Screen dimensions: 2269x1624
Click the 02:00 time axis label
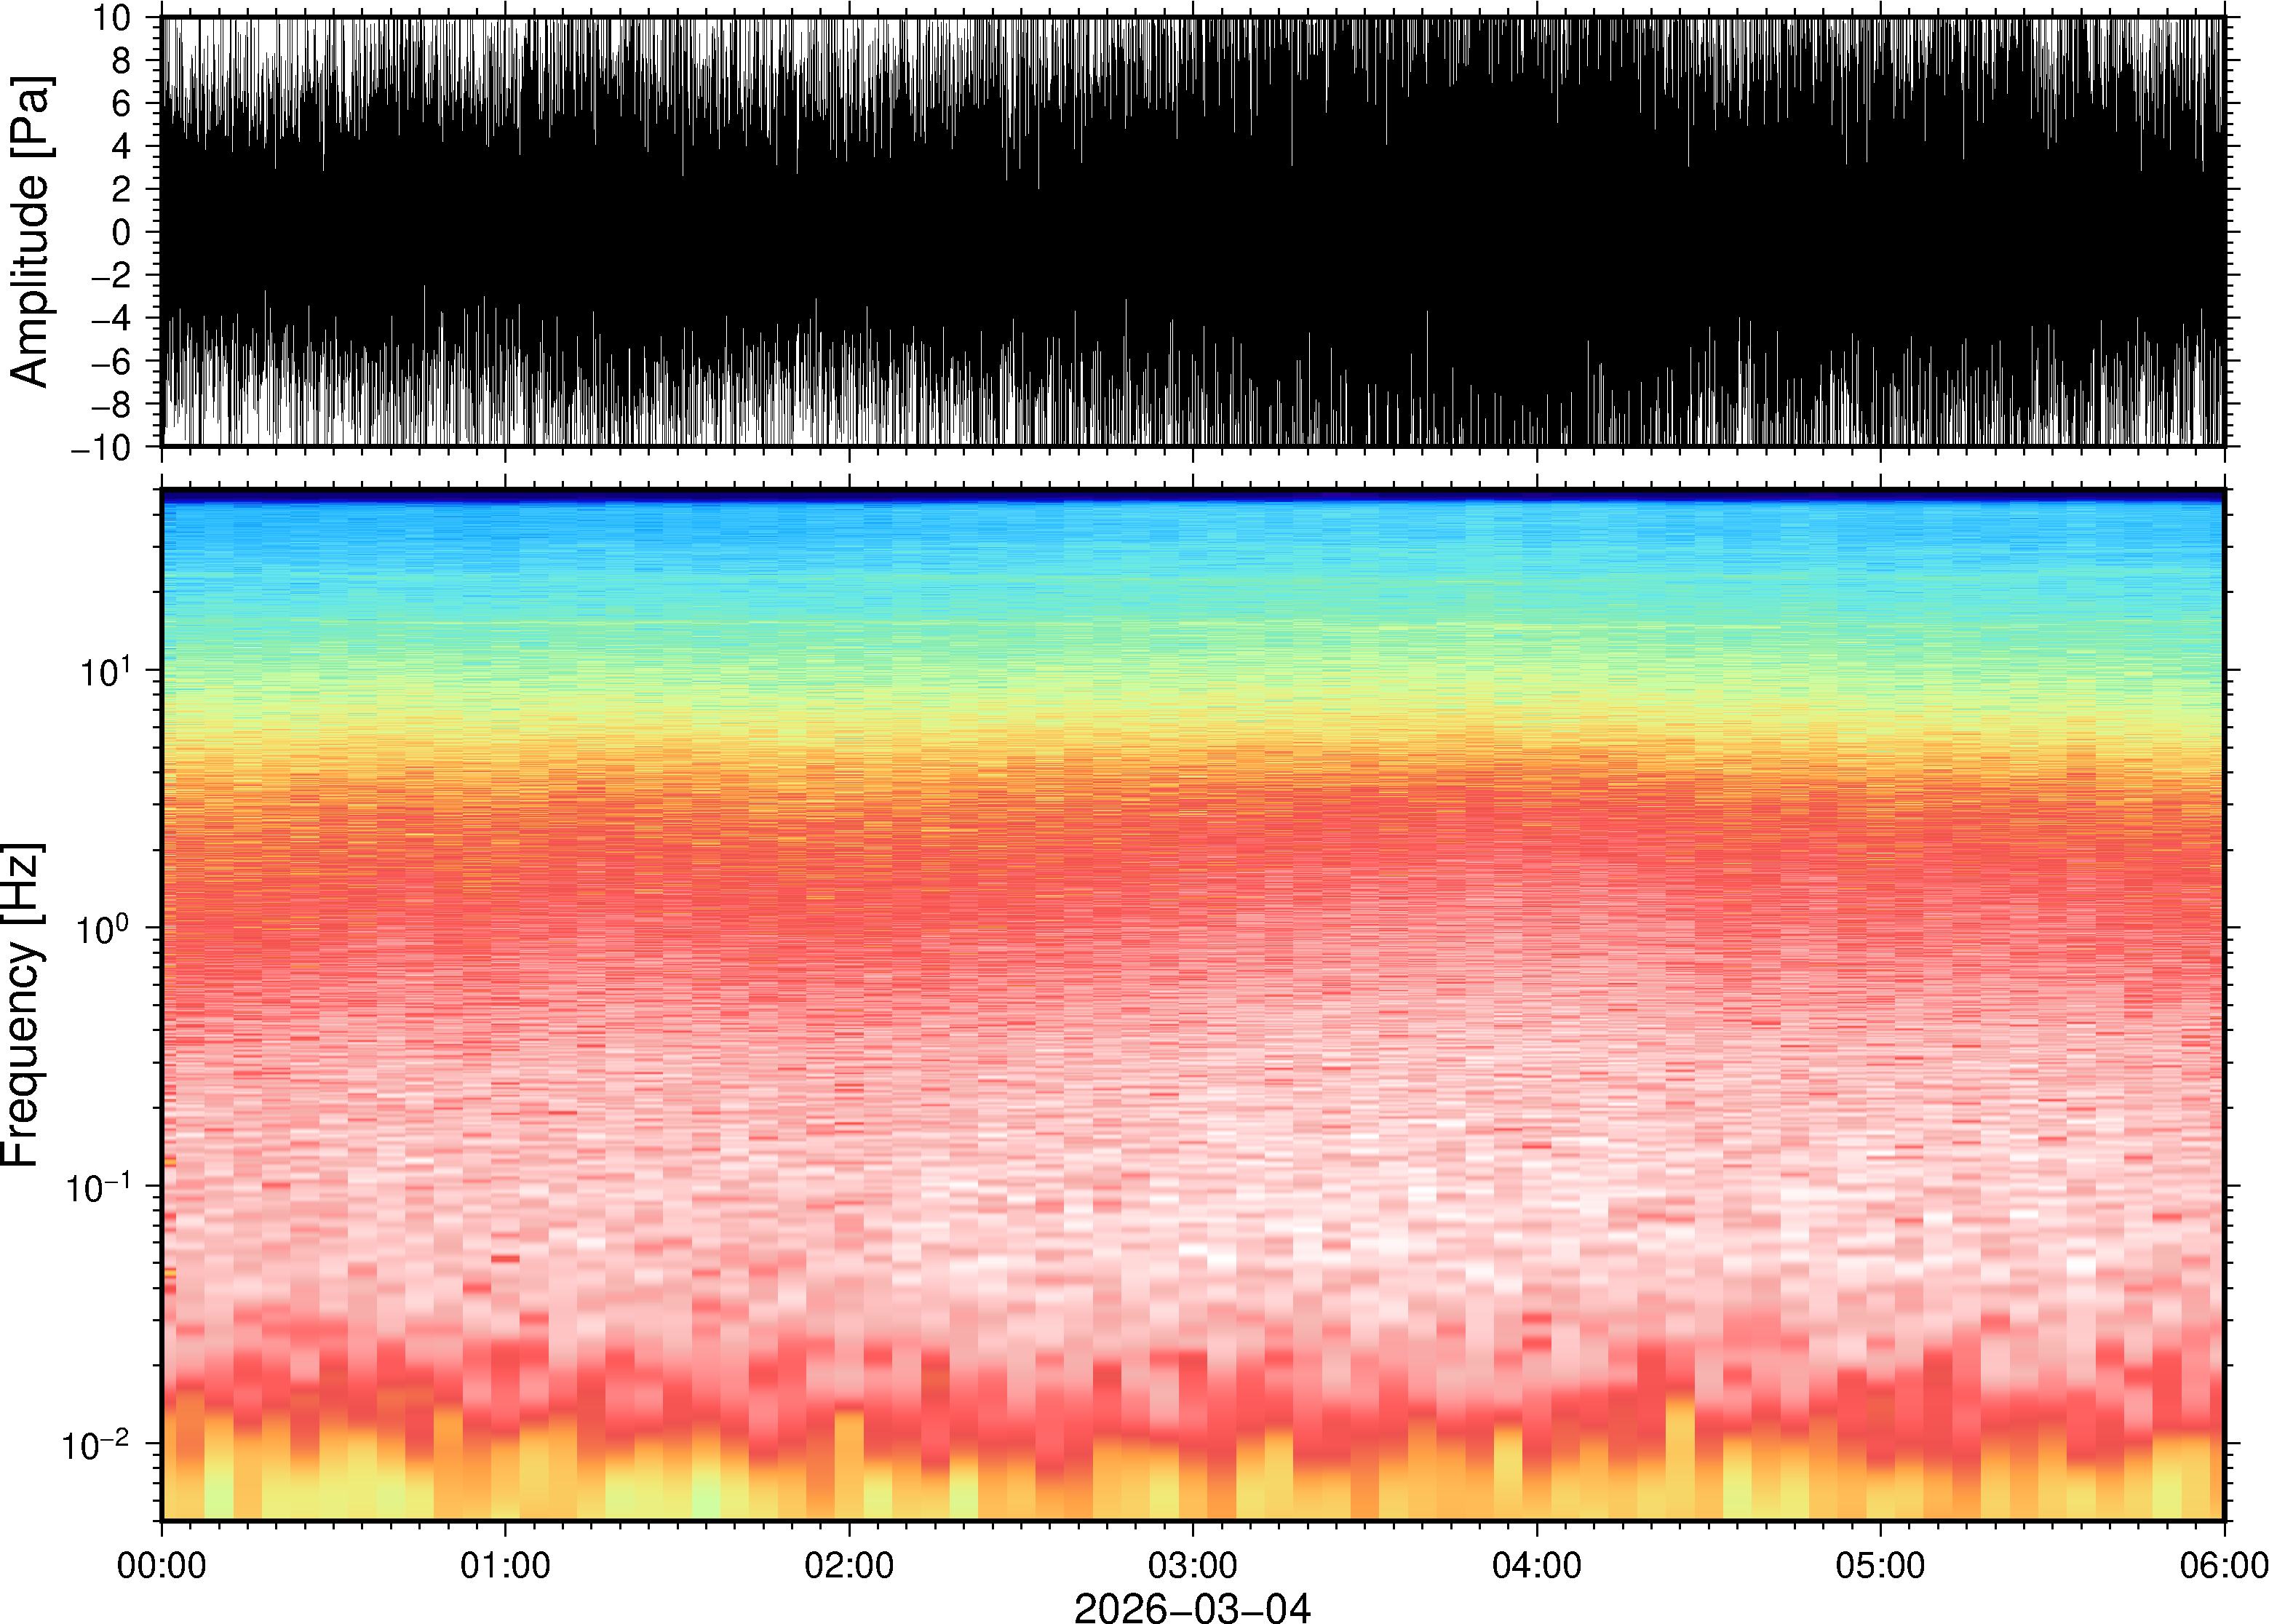pyautogui.click(x=849, y=1565)
